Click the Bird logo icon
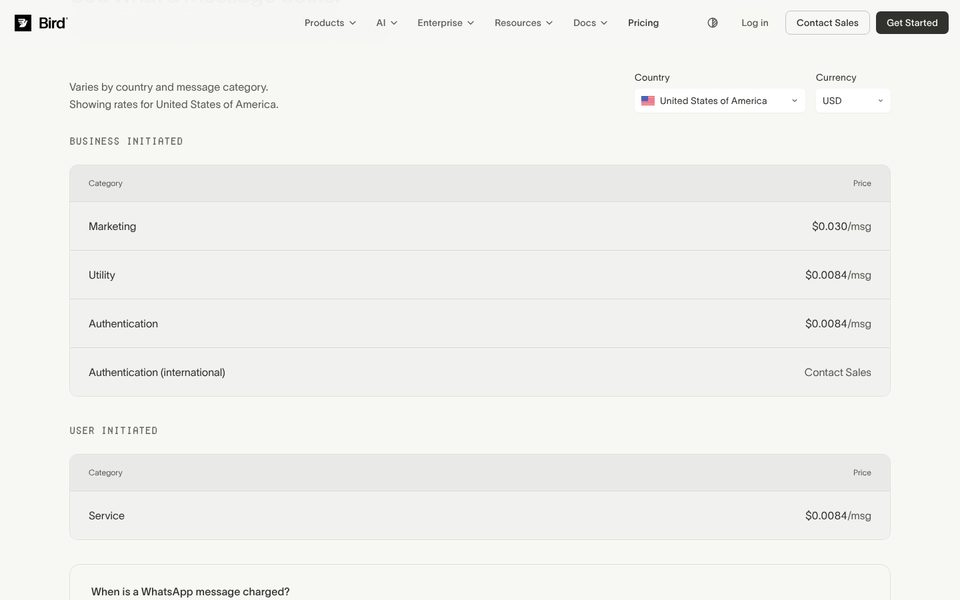The image size is (960, 600). [x=23, y=23]
